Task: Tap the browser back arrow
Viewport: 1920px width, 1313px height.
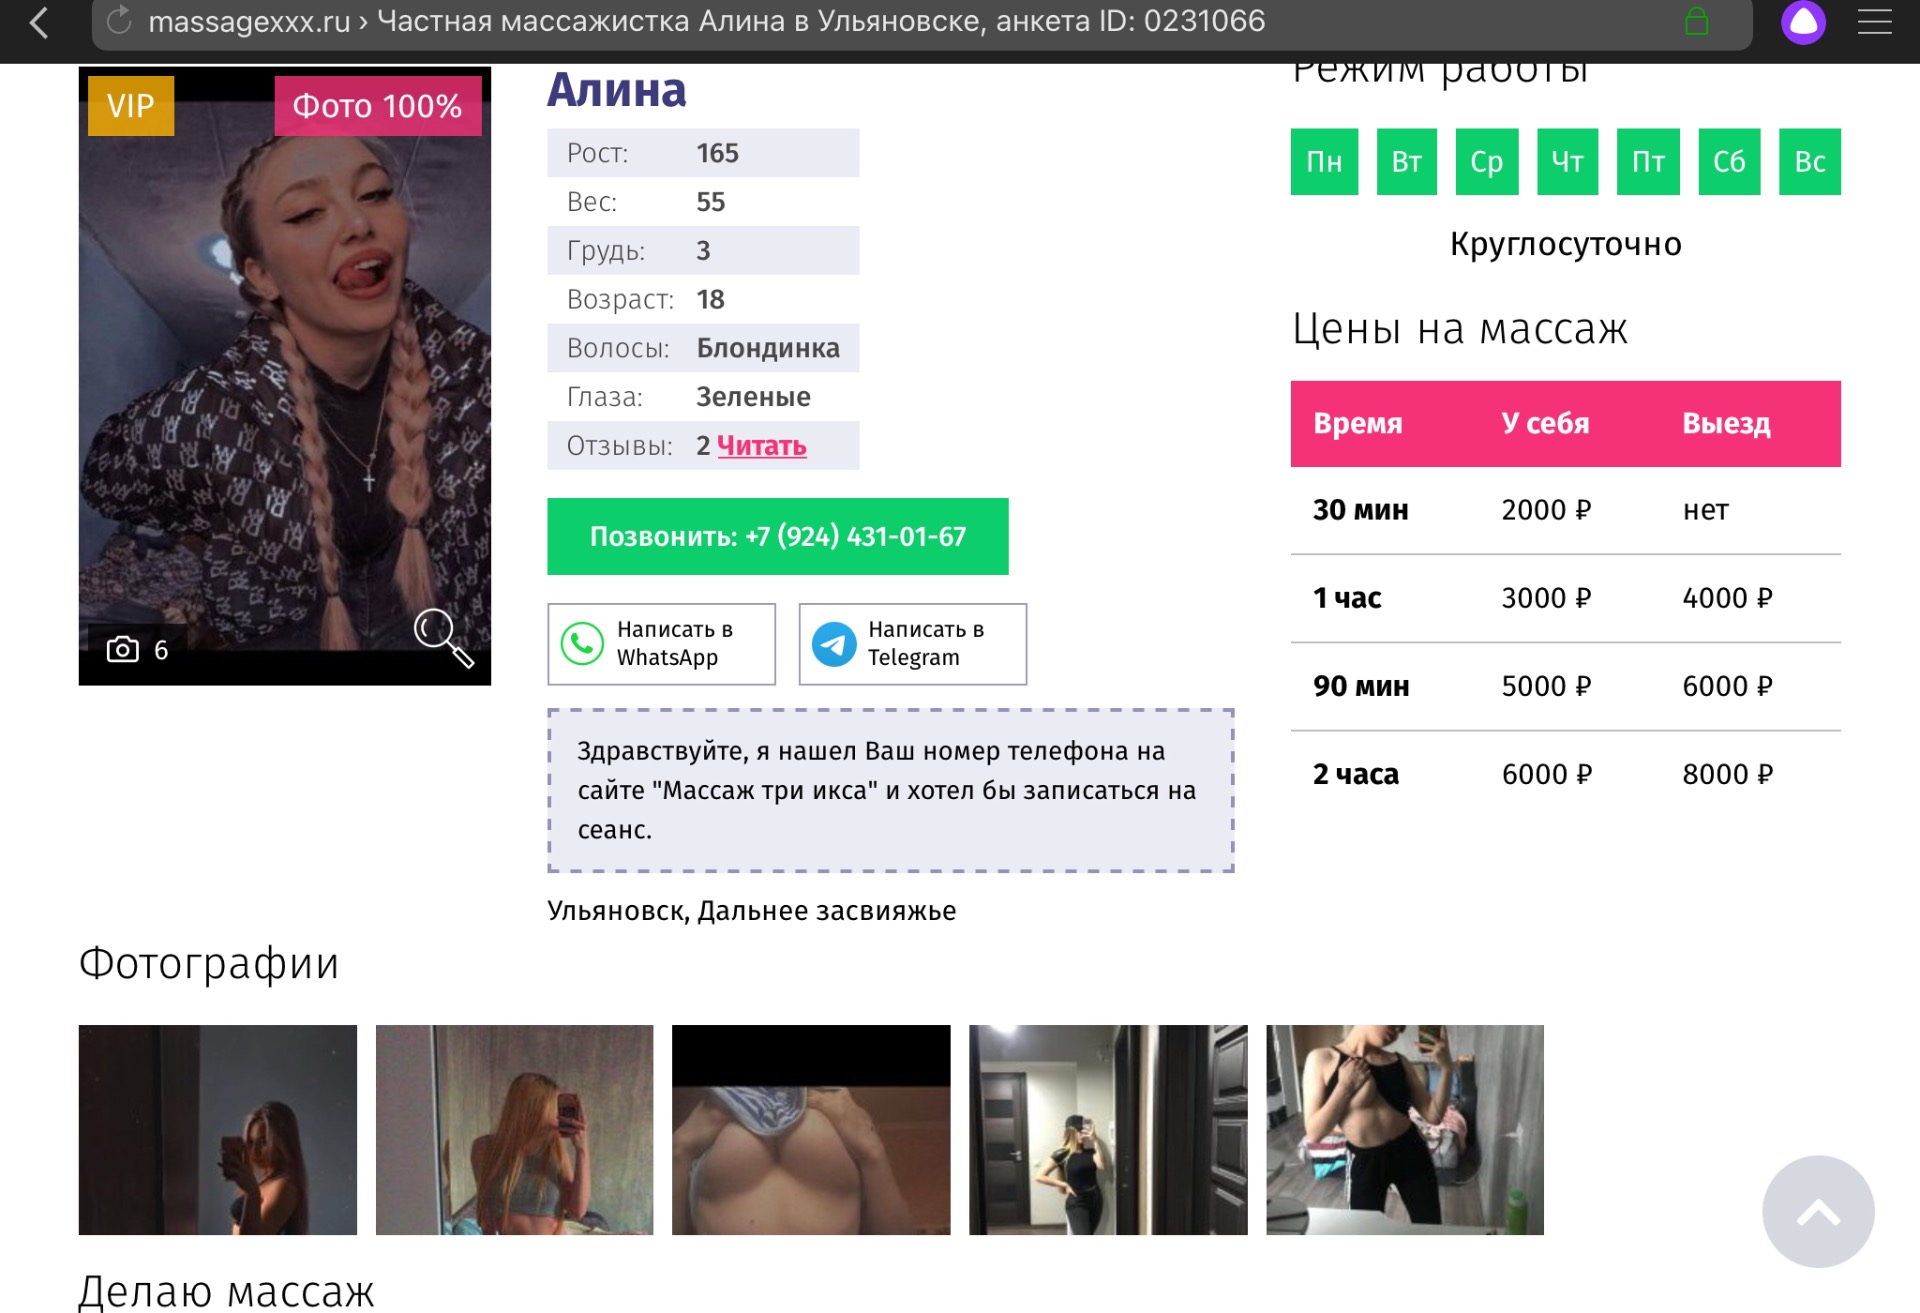Action: point(39,22)
